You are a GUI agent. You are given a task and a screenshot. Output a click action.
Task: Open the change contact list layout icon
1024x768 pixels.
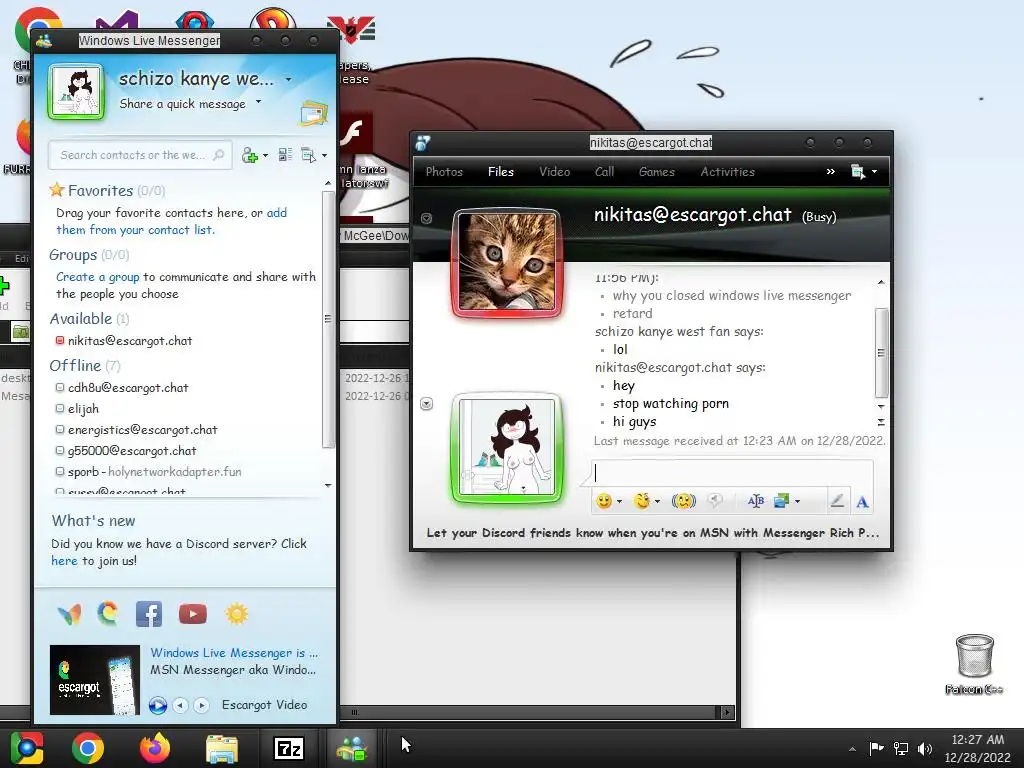(x=285, y=155)
